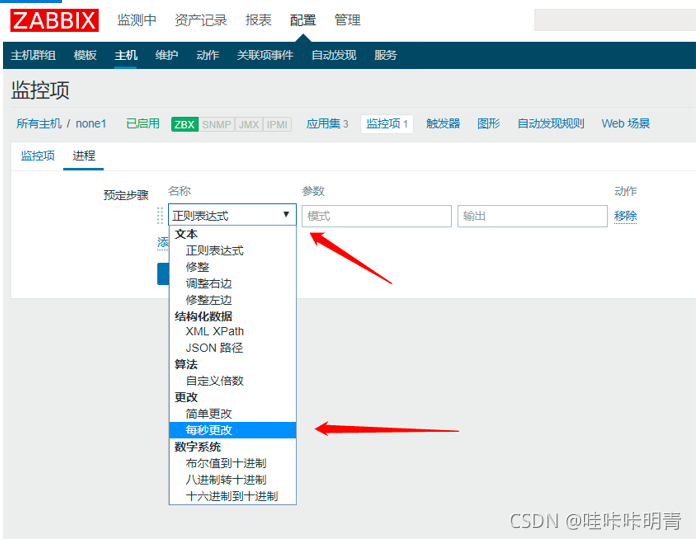The width and height of the screenshot is (696, 539).
Task: Switch to the 监控项 form tab
Action: click(38, 156)
